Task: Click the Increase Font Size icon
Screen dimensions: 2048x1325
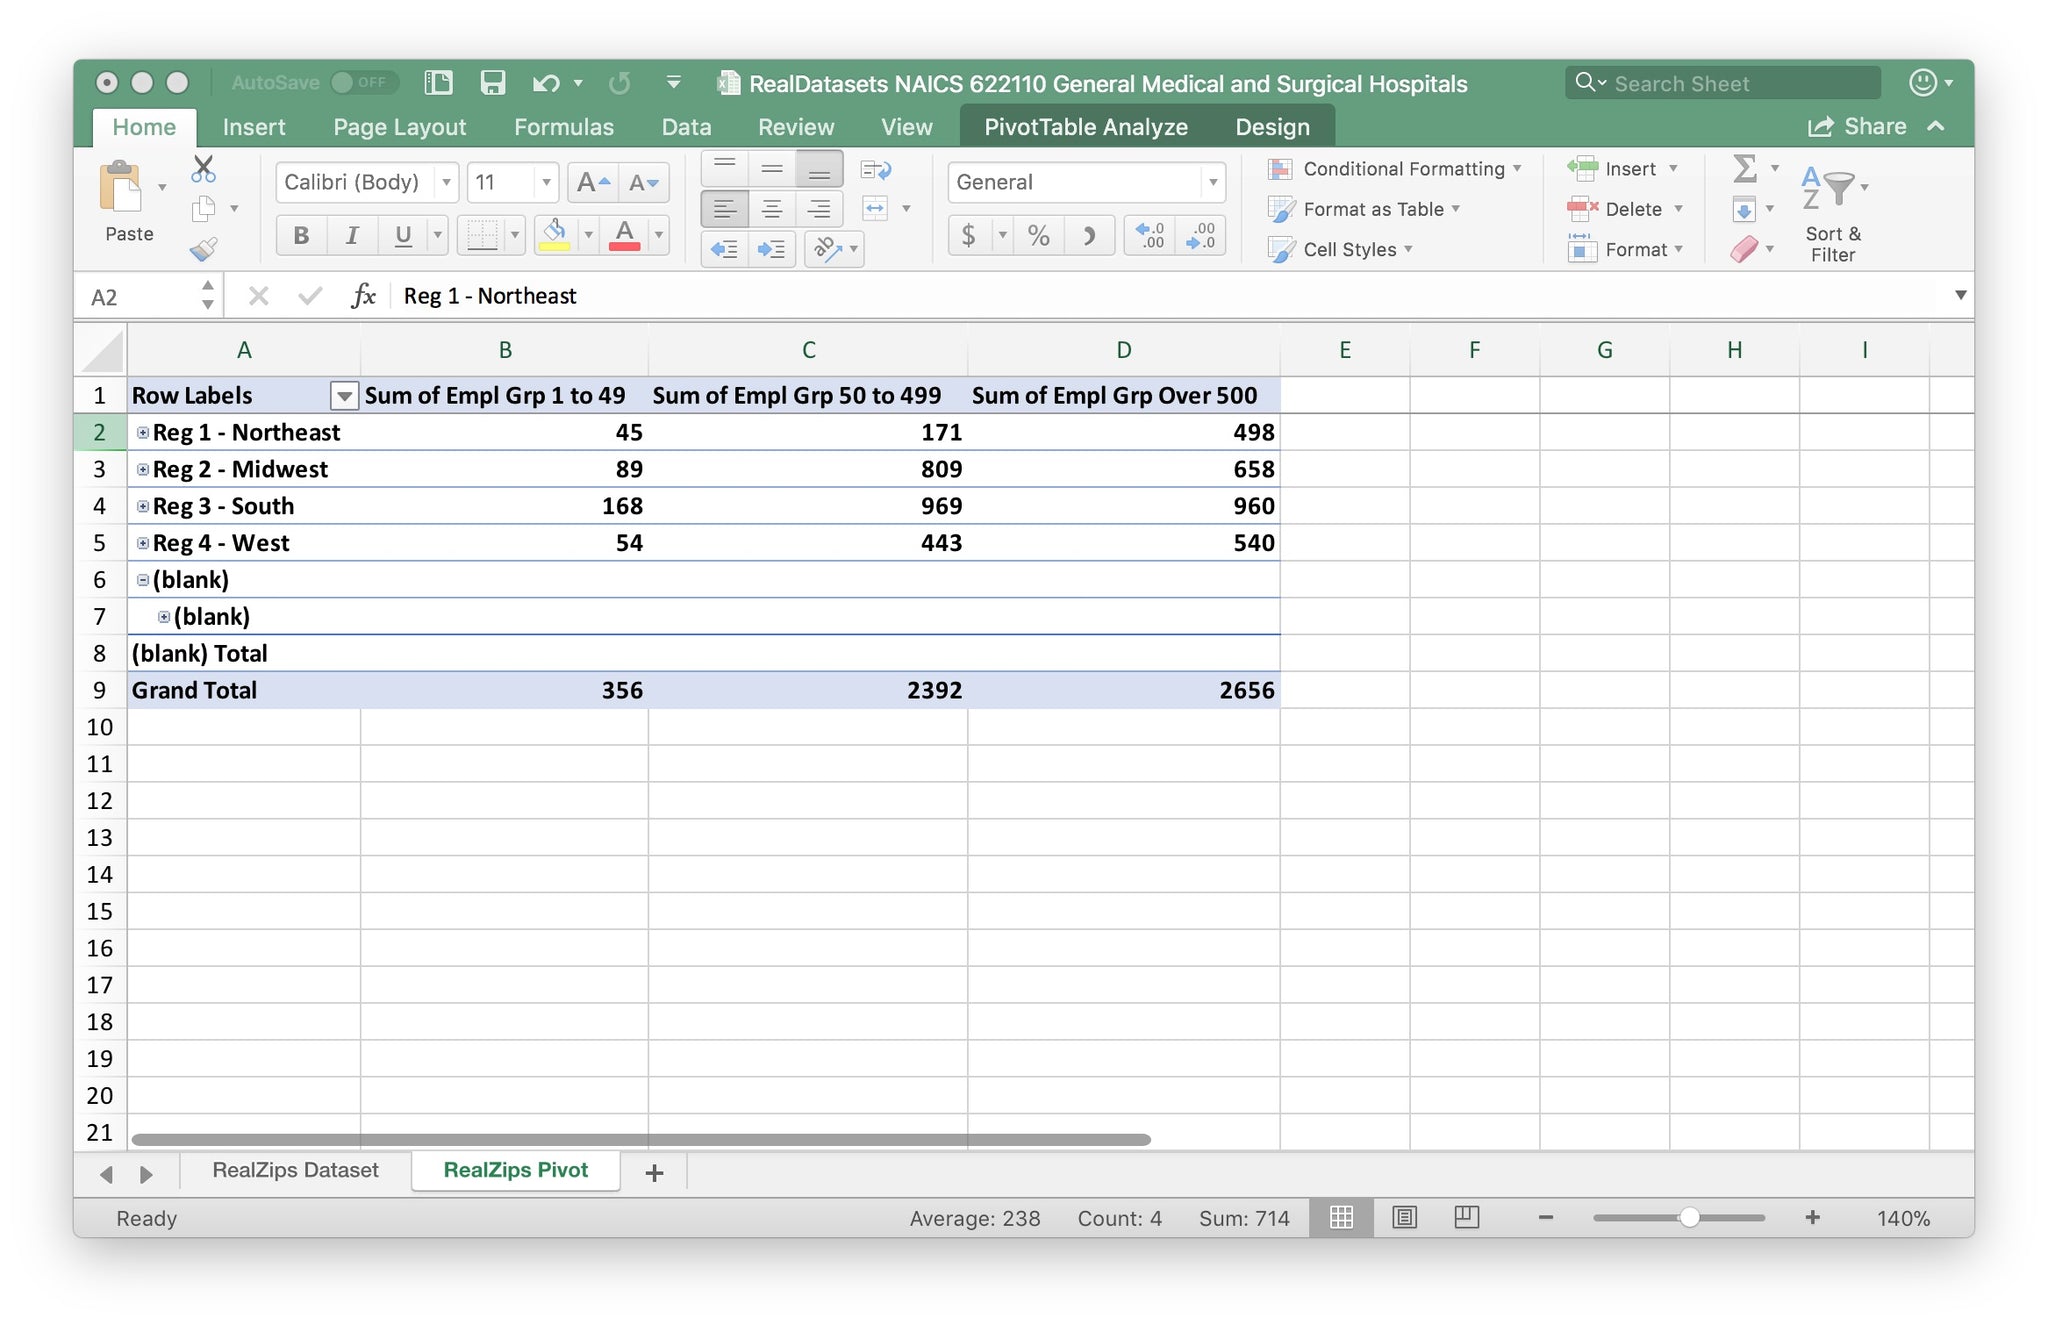Action: click(x=592, y=182)
